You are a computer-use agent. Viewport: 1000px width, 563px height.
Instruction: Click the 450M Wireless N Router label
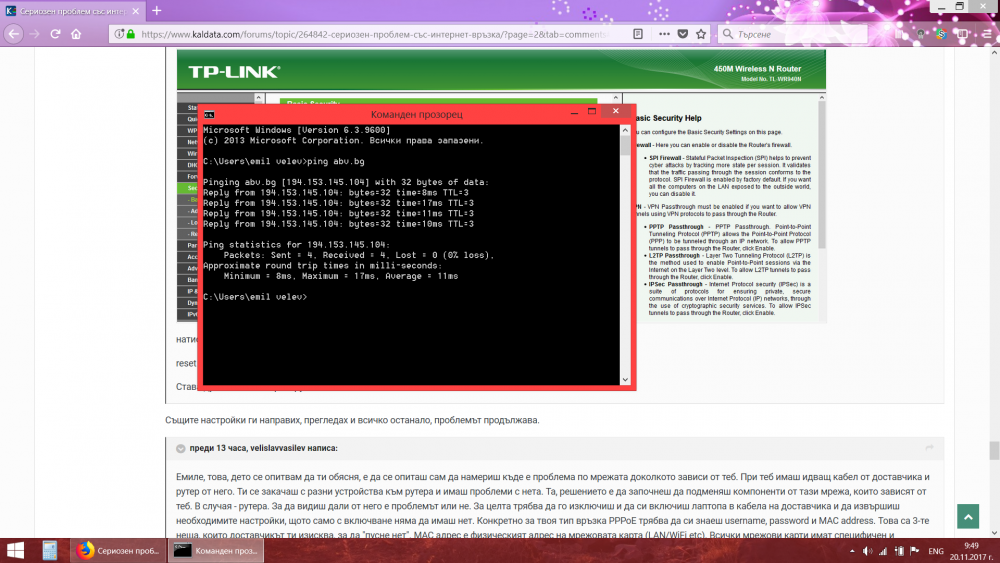757,69
